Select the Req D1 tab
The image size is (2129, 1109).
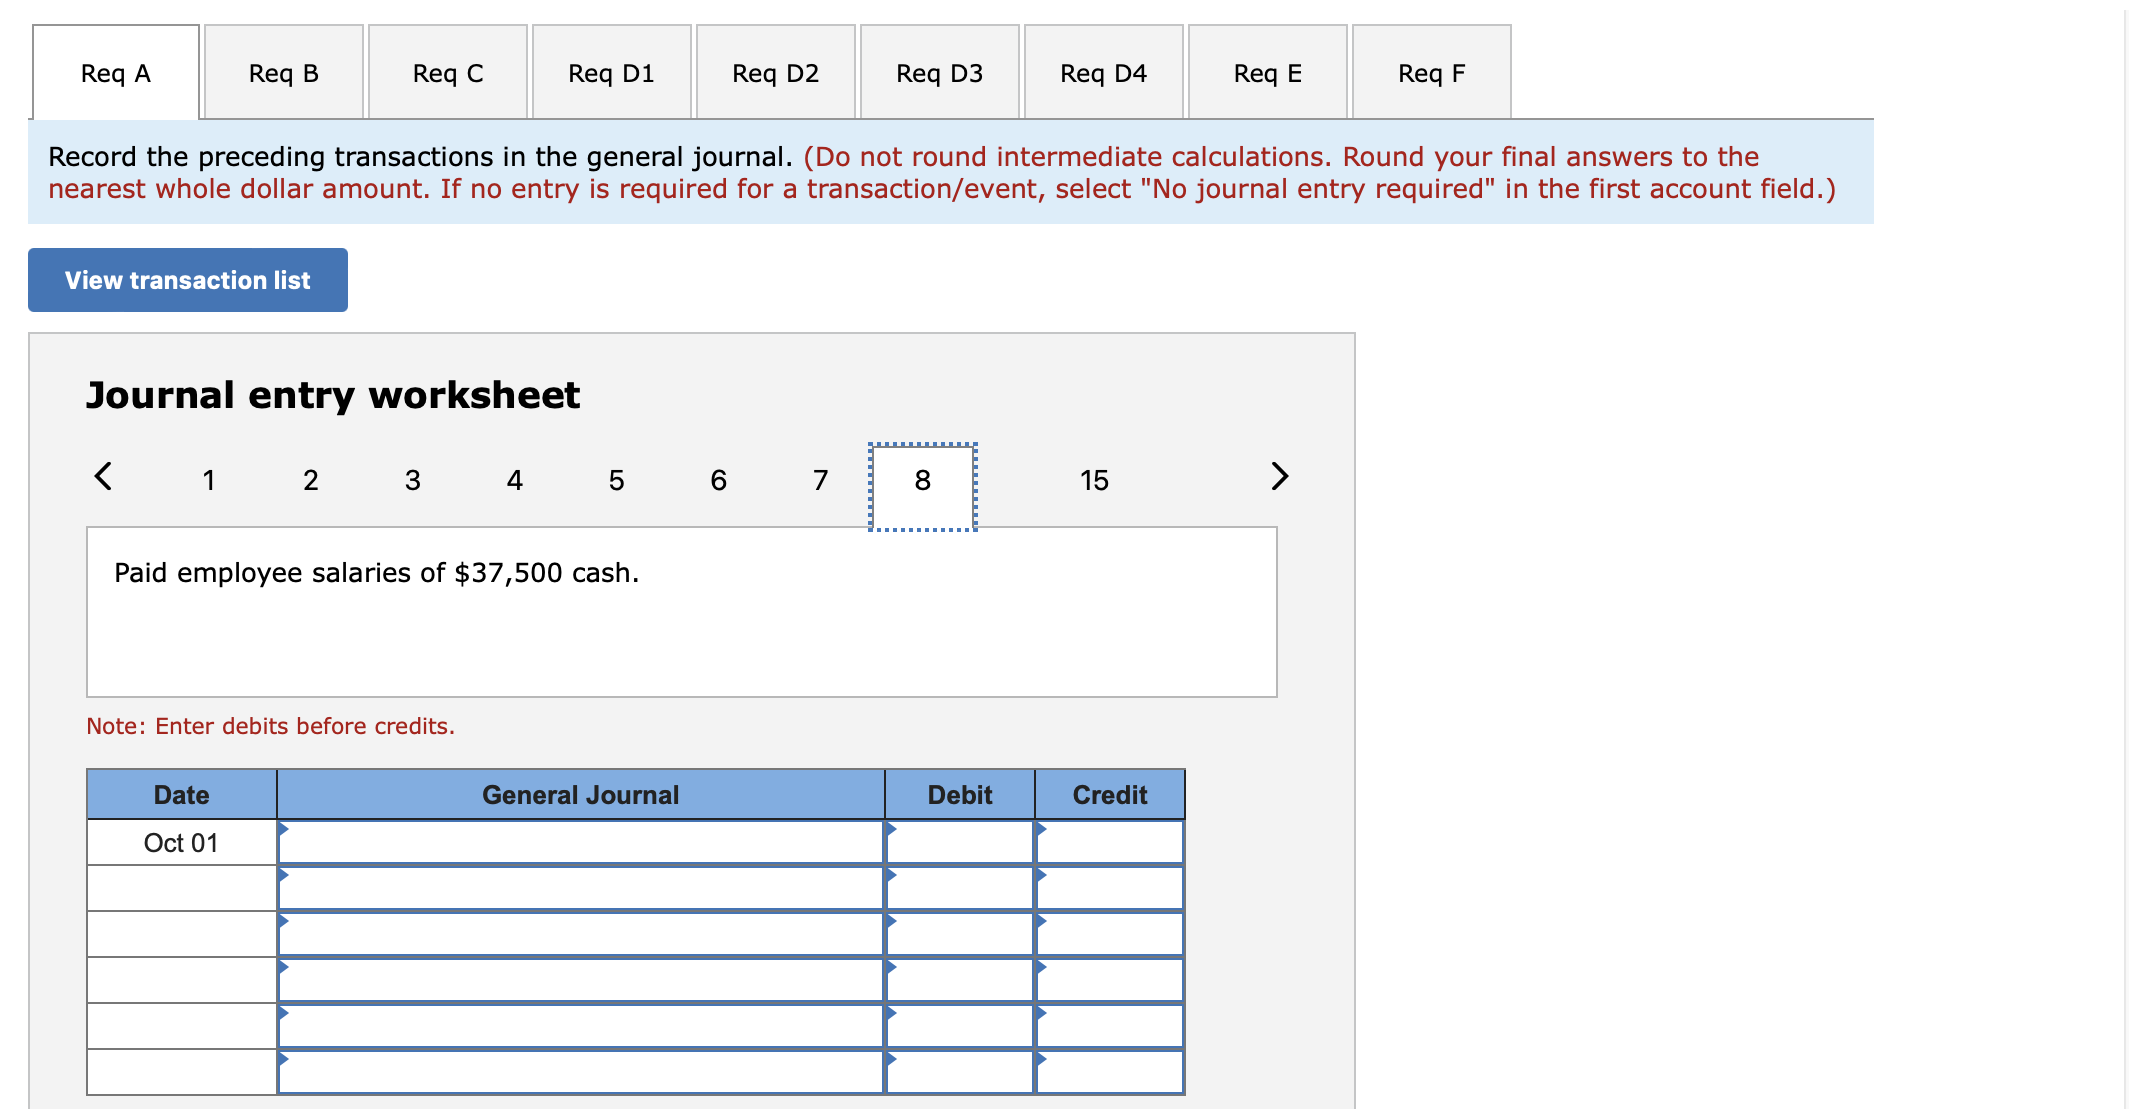(611, 72)
